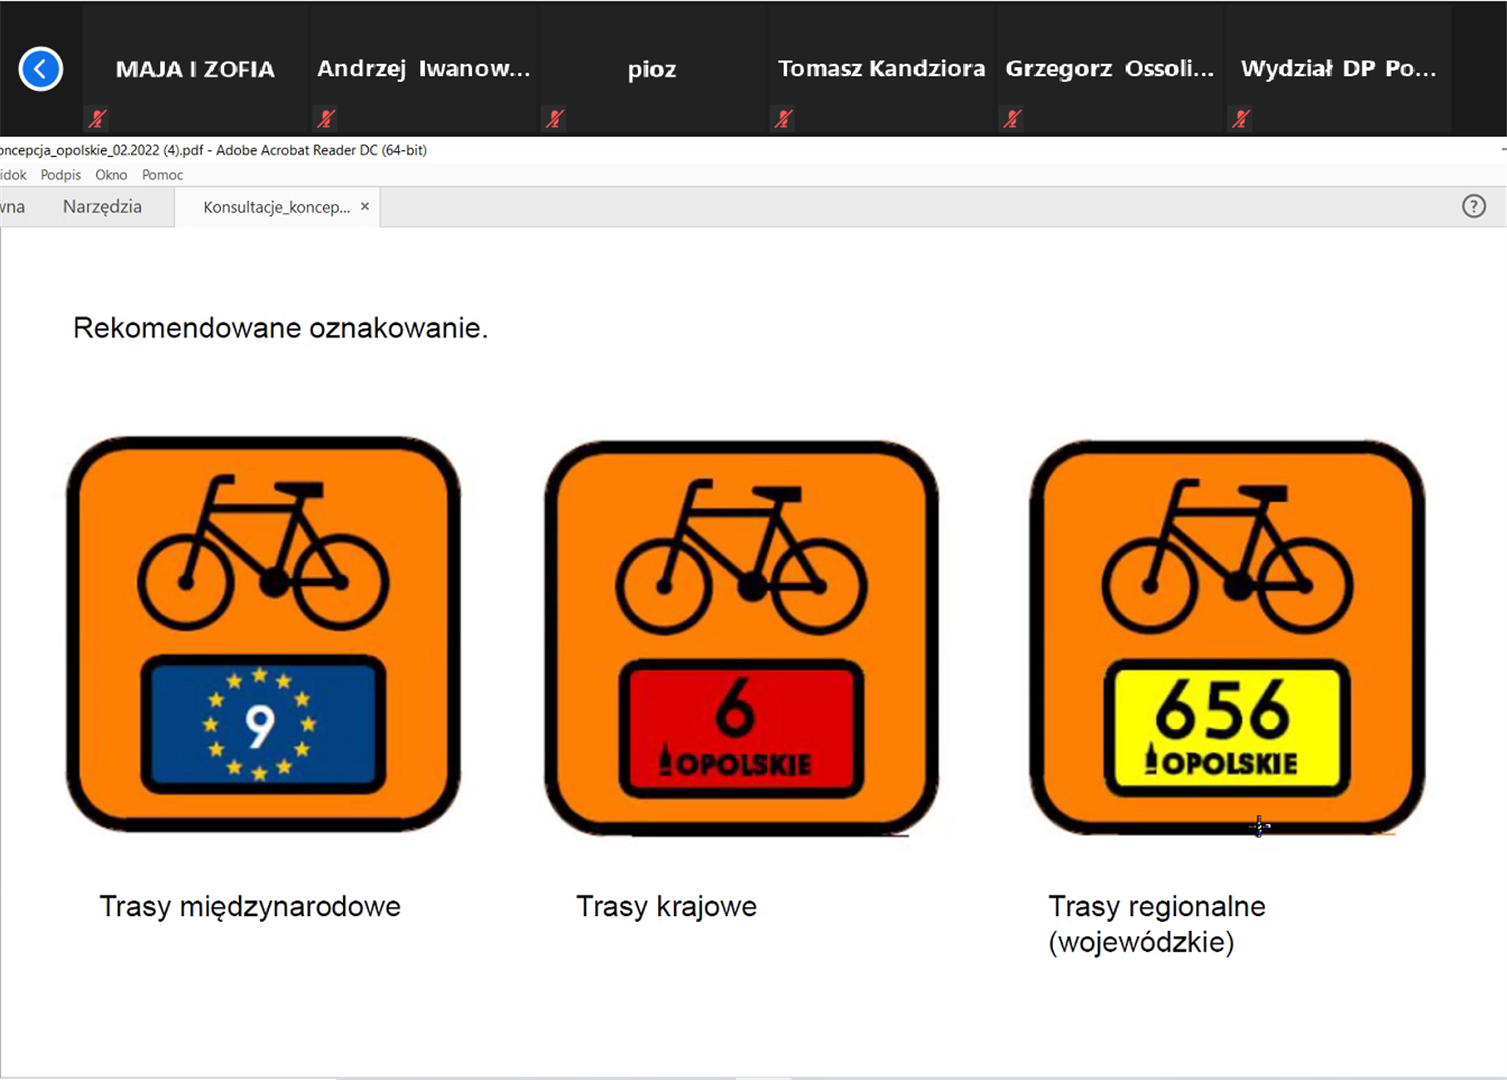This screenshot has width=1507, height=1080.
Task: Click the muted mic icon for Wydział DP
Action: tap(1241, 119)
